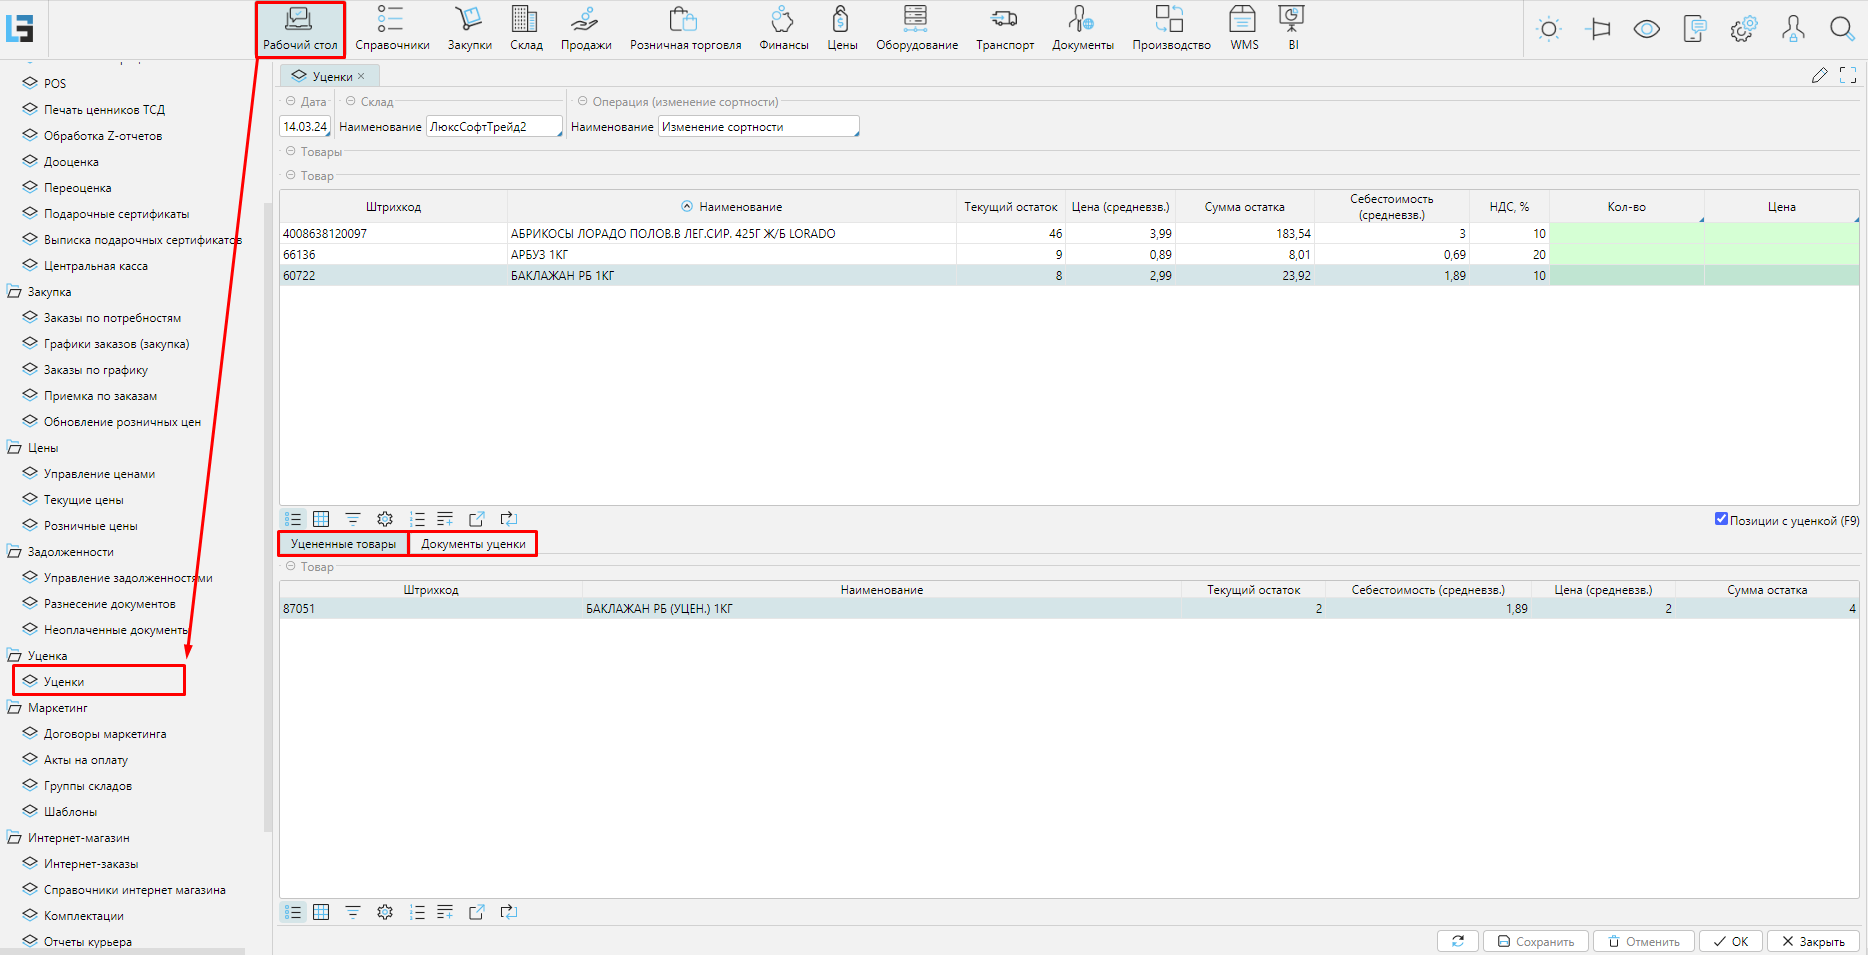The image size is (1868, 955).
Task: Click the Сохранить button
Action: pos(1535,941)
